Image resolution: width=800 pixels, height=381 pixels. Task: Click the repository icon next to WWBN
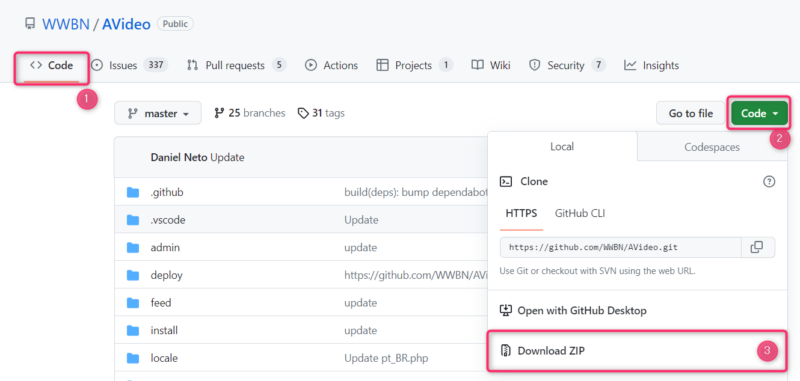click(31, 23)
